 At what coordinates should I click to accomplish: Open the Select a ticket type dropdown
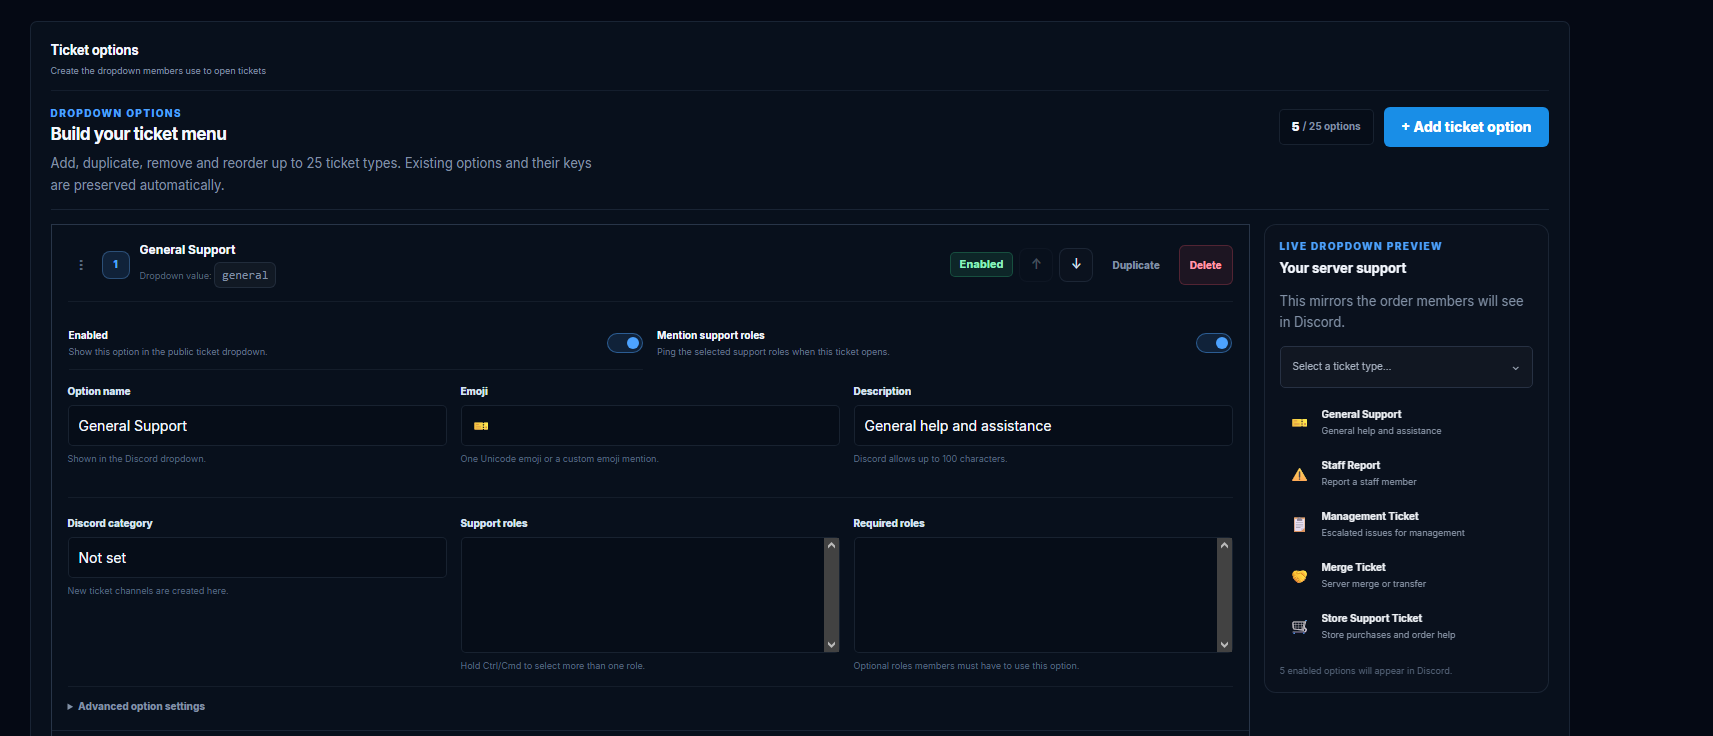click(x=1406, y=367)
